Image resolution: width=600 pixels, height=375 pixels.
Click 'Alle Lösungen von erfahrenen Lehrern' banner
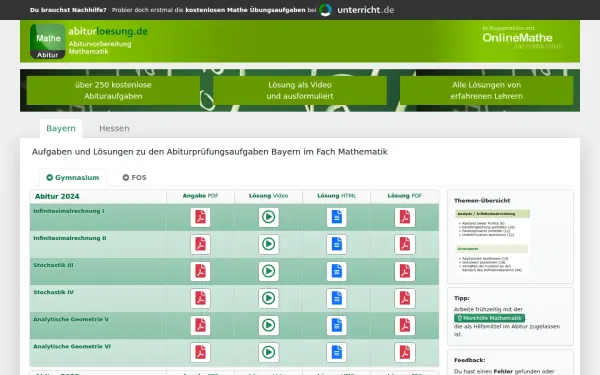point(486,90)
